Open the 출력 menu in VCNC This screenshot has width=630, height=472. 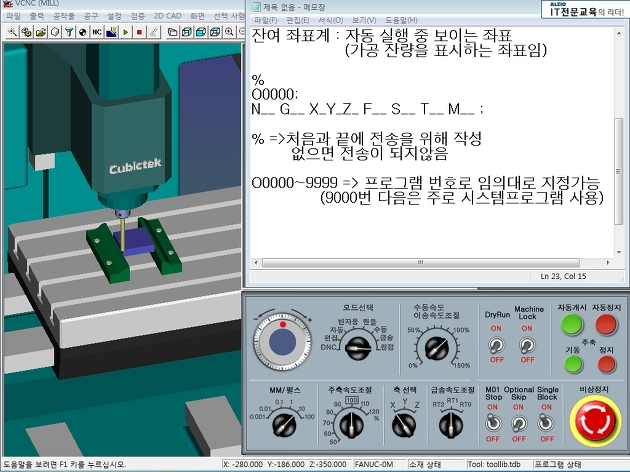point(37,16)
